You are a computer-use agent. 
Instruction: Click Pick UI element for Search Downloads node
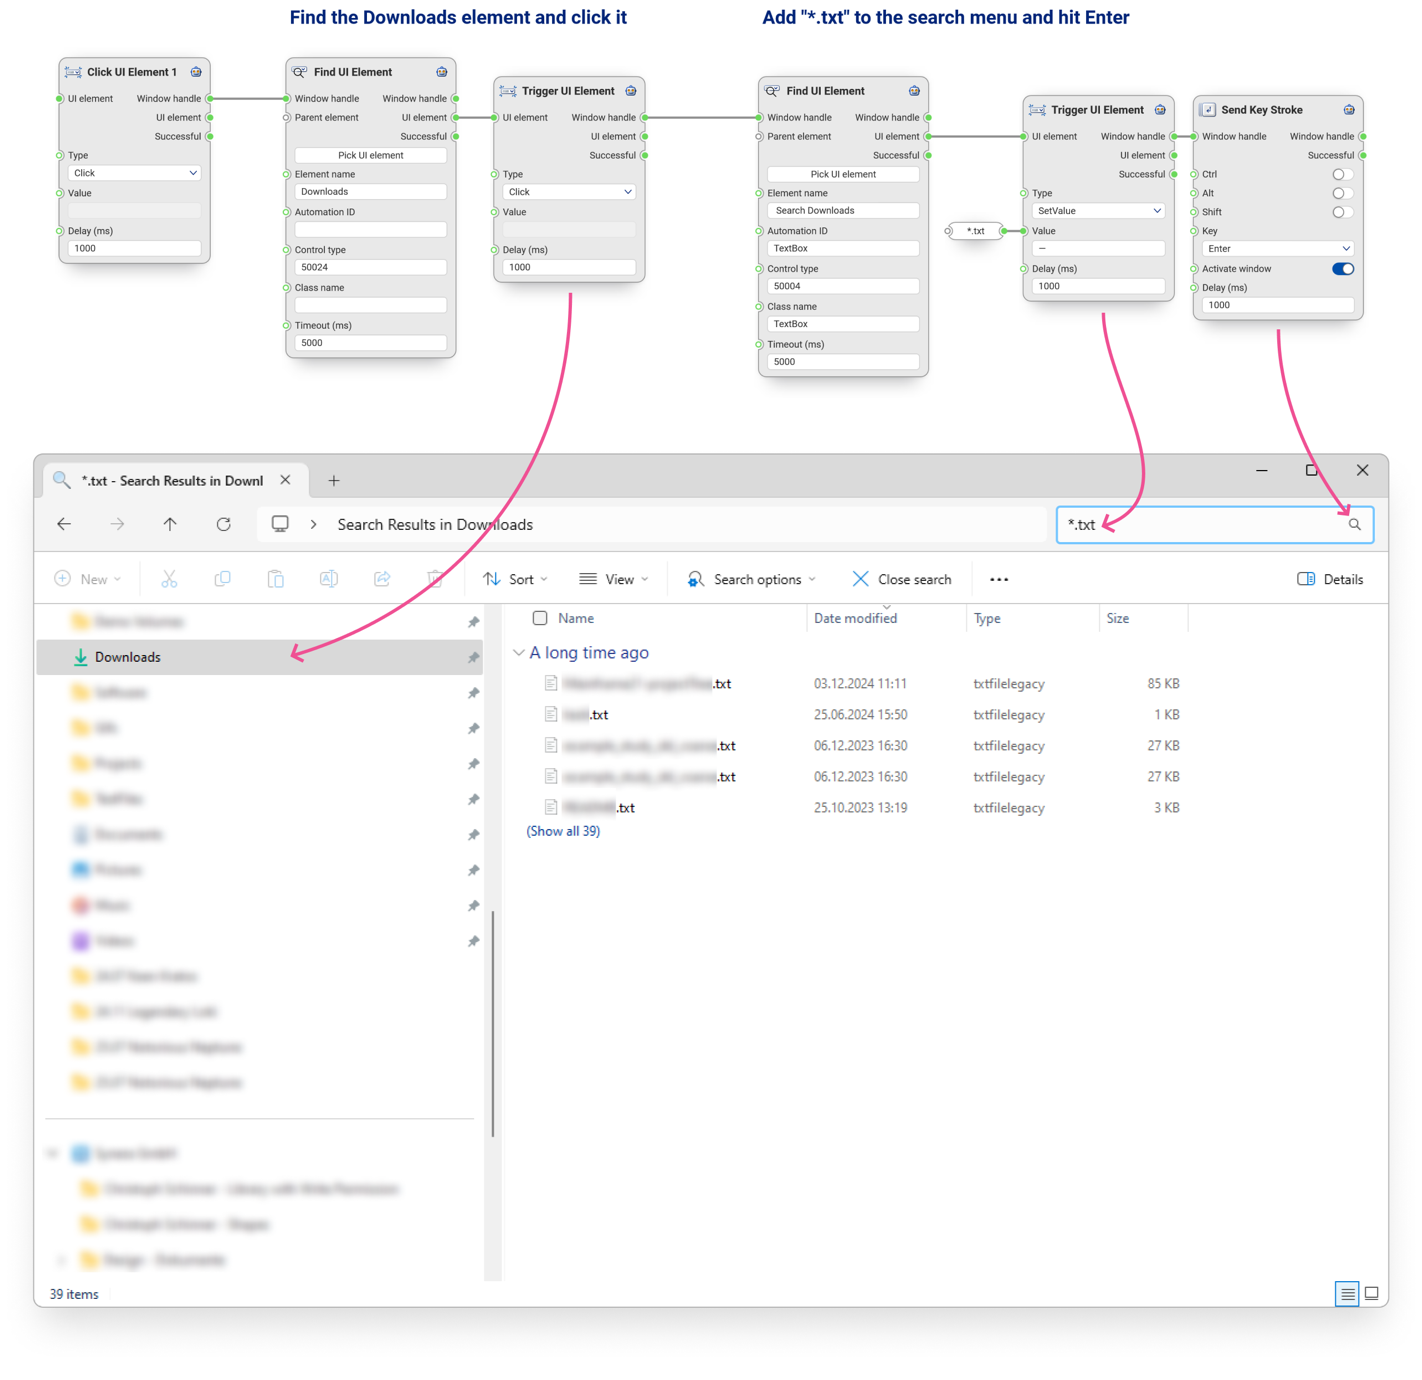(x=843, y=174)
